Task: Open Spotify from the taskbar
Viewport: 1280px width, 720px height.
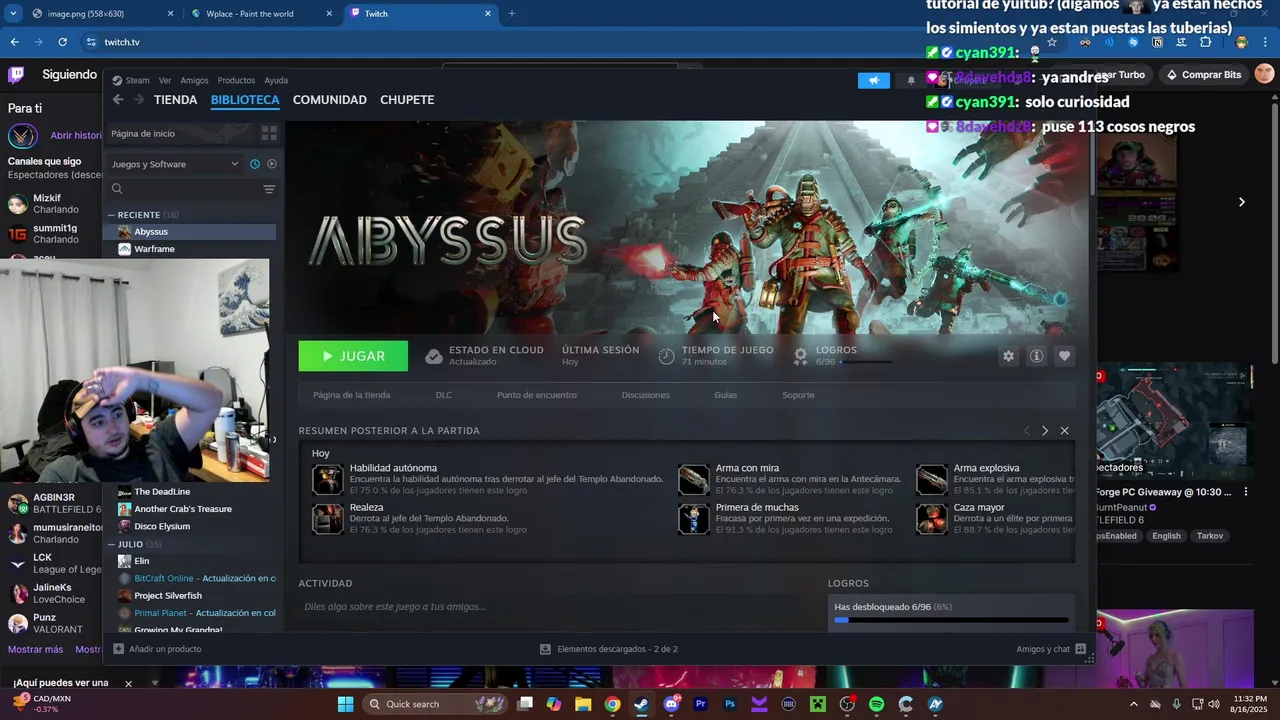Action: (877, 704)
